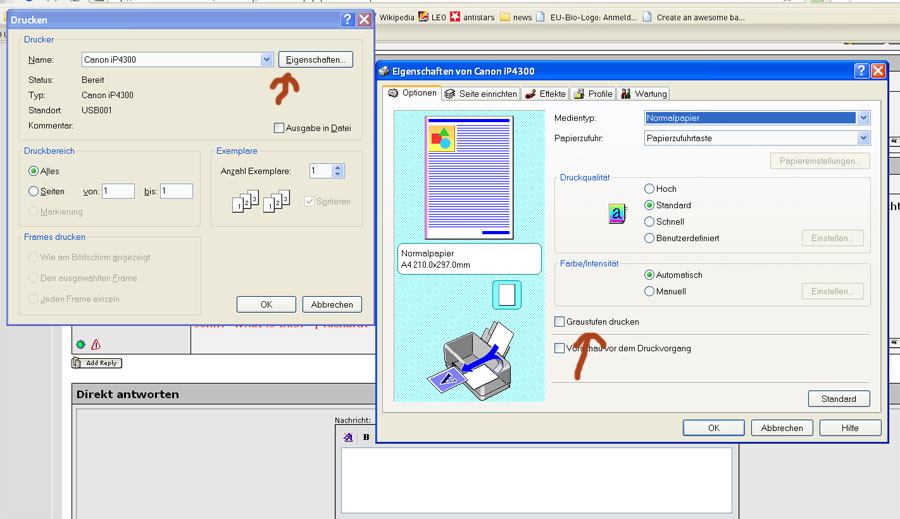This screenshot has width=900, height=519.
Task: Open the EU-Bio-Logo bookmark
Action: pyautogui.click(x=586, y=17)
